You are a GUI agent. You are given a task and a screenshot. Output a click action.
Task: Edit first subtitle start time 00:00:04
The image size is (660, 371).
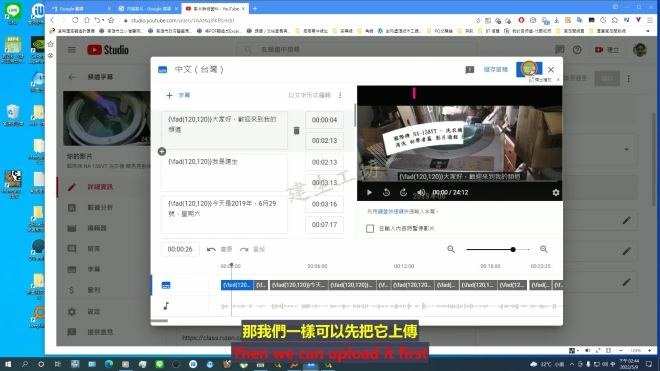click(x=324, y=120)
